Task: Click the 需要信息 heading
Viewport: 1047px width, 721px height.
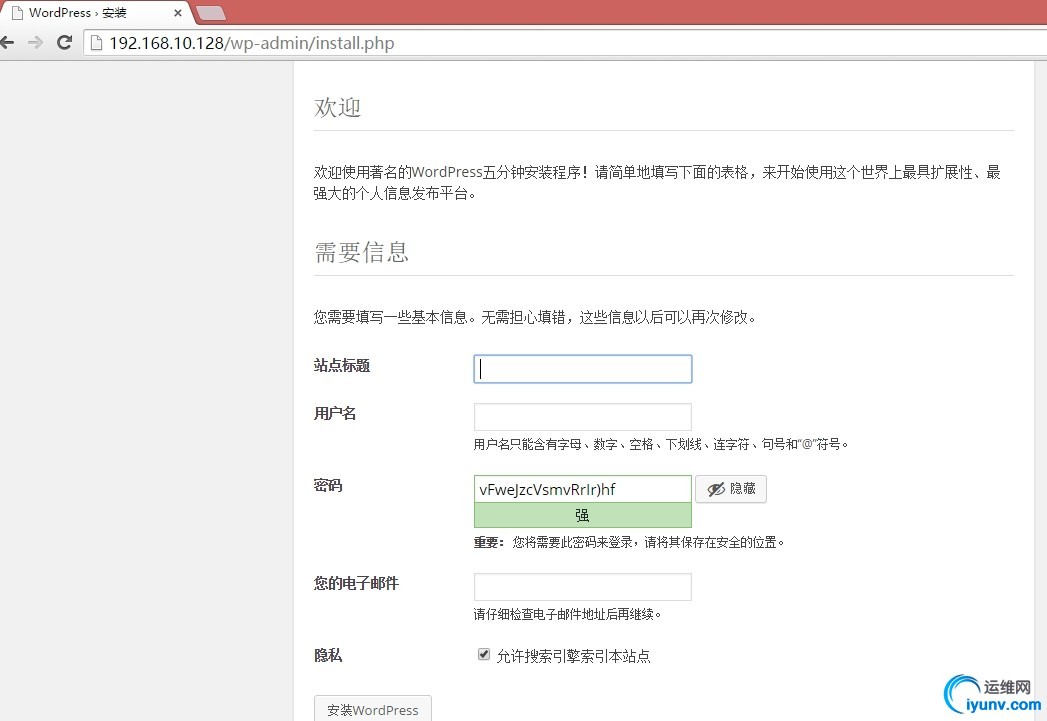Action: pyautogui.click(x=361, y=252)
